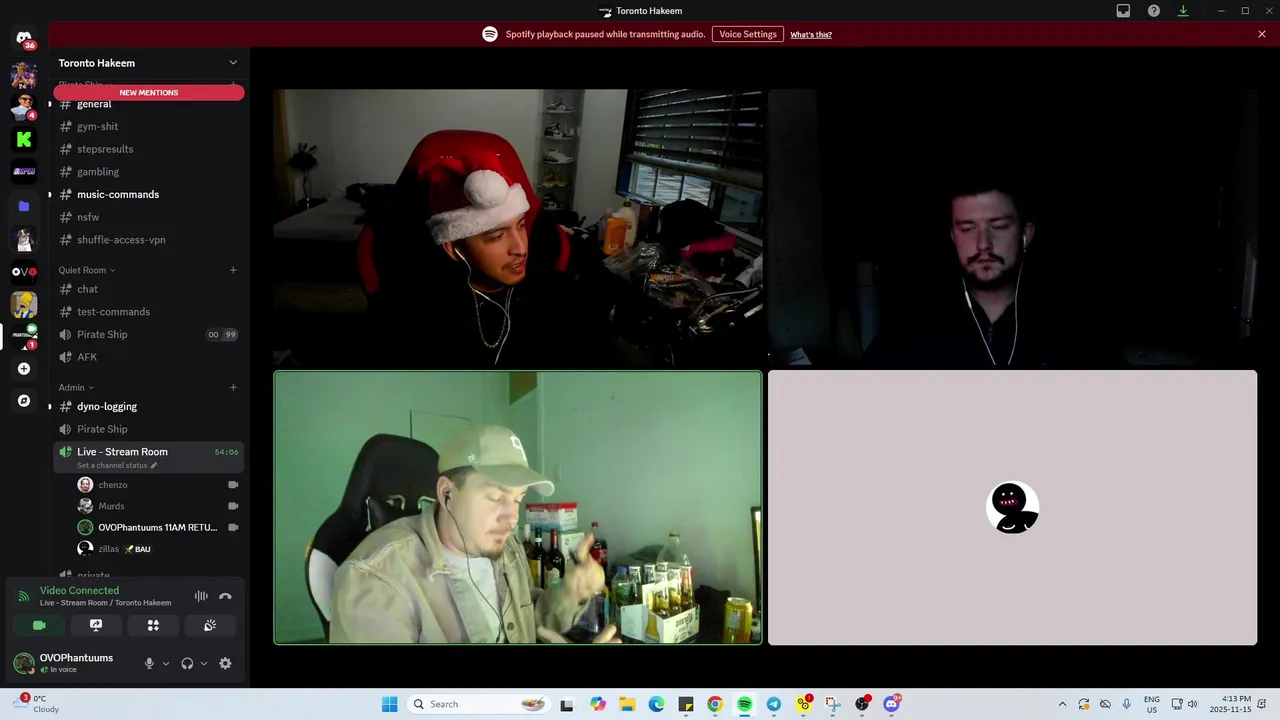
Task: Mute the microphone in user panel
Action: click(149, 663)
